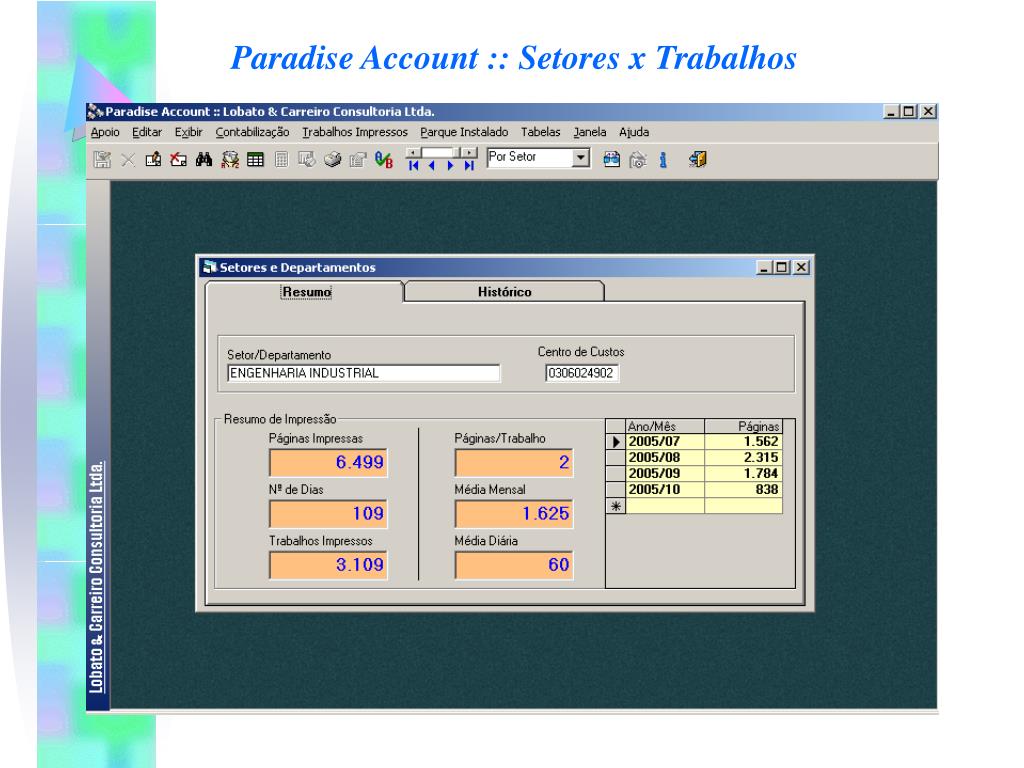
Task: Open the Trabalhos Impressos menu
Action: pos(355,132)
